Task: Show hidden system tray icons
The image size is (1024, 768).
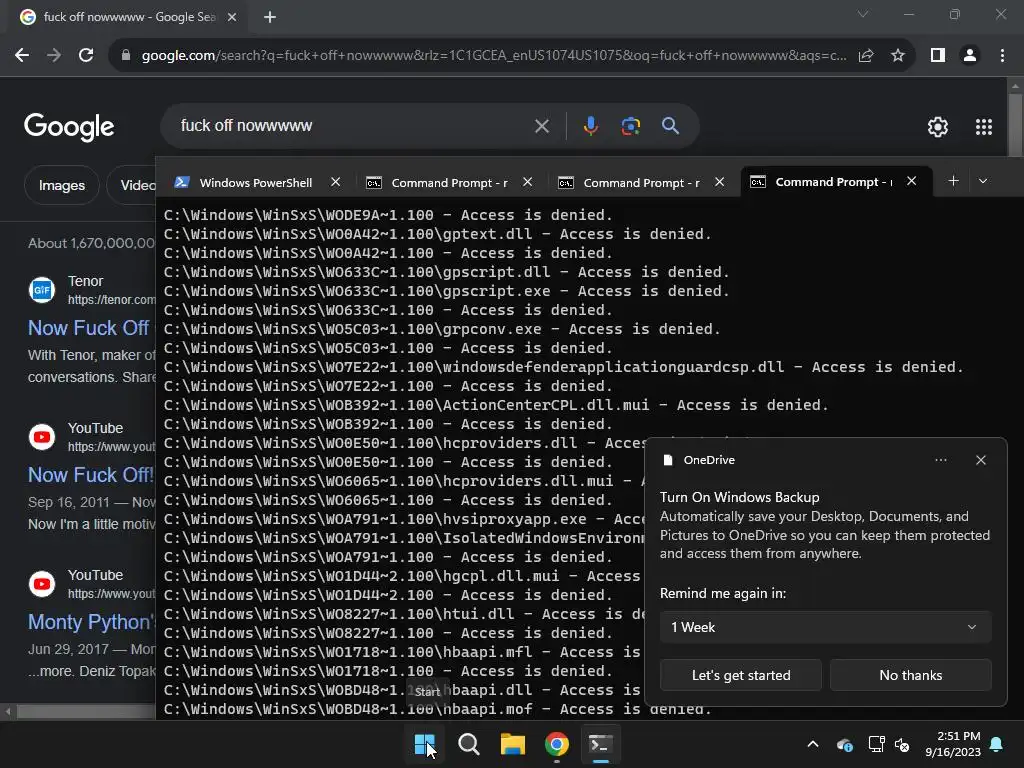Action: (813, 744)
